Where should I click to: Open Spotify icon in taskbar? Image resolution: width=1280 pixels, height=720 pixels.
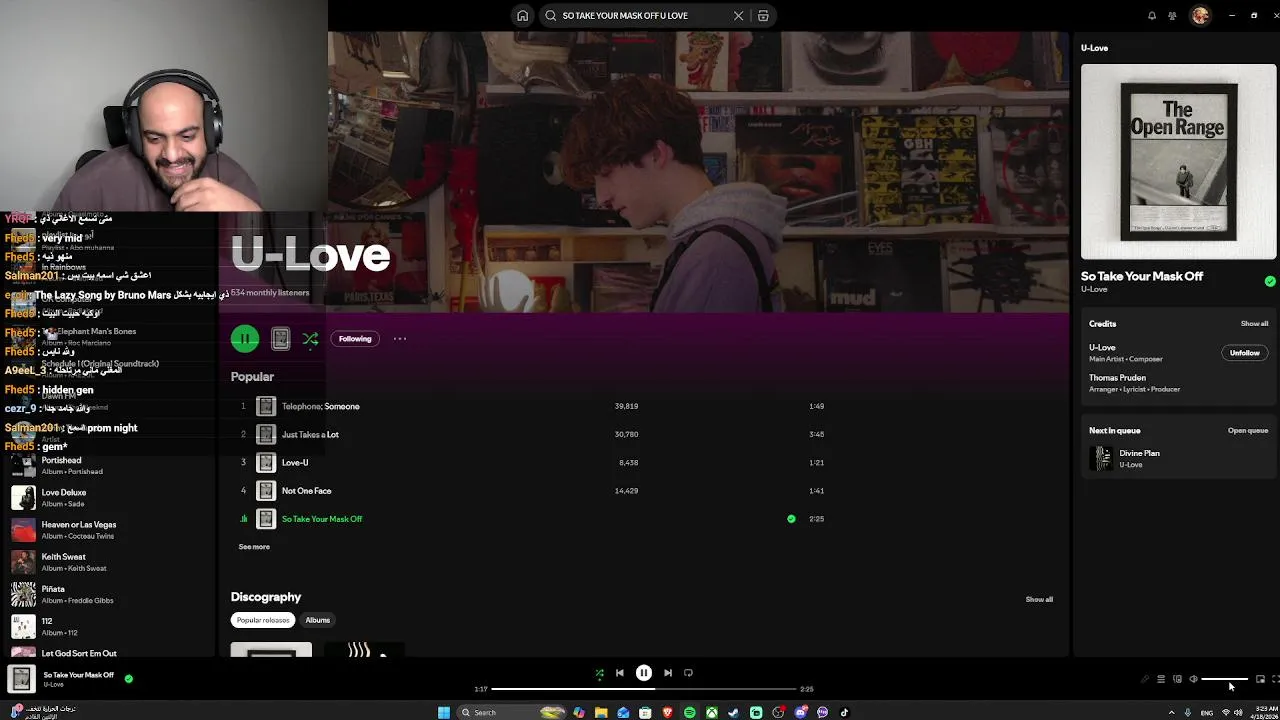[689, 712]
